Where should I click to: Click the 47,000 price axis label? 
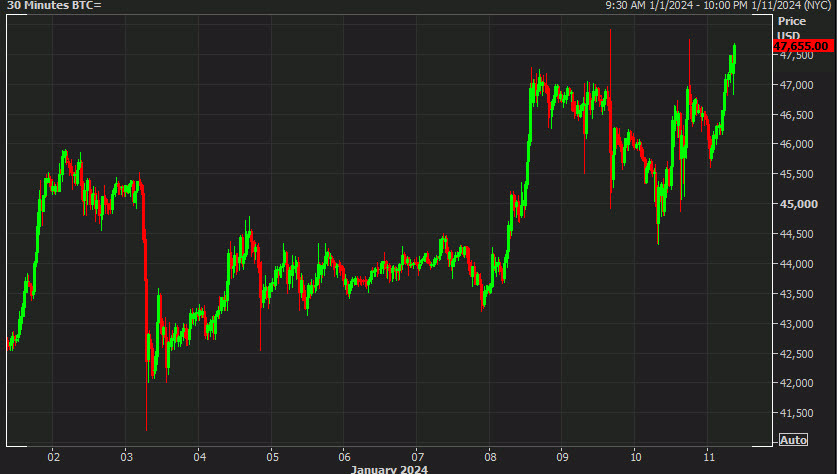(x=797, y=85)
